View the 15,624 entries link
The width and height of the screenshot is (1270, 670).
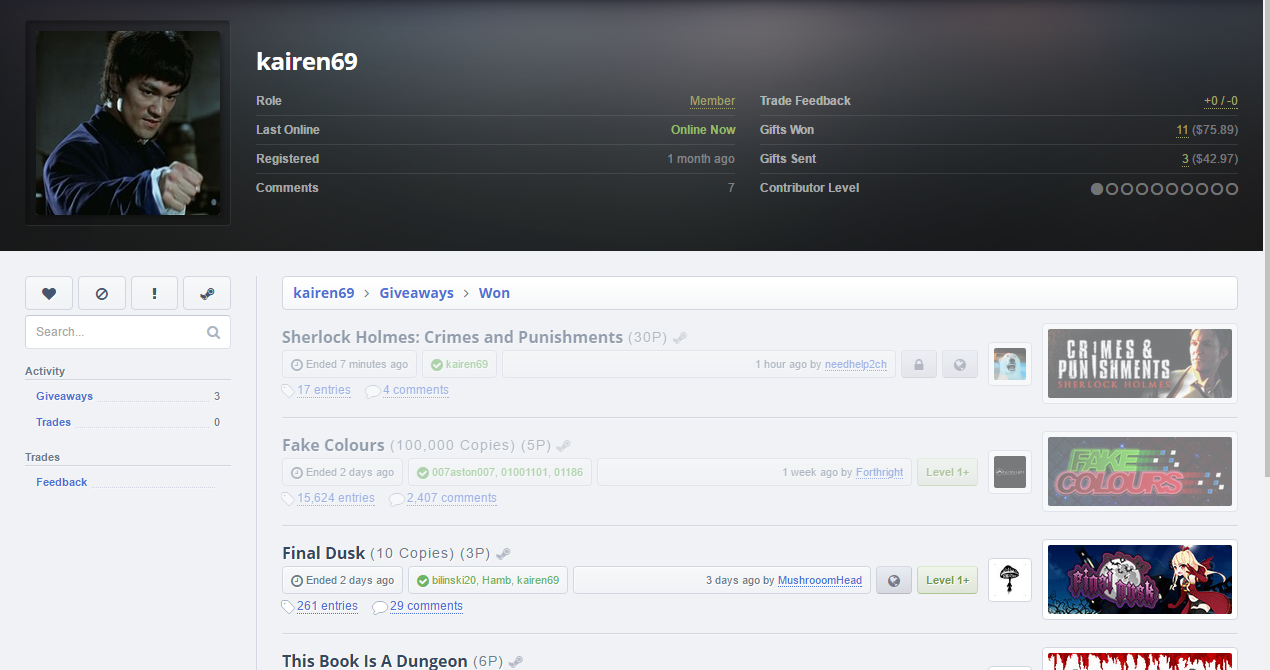[336, 498]
